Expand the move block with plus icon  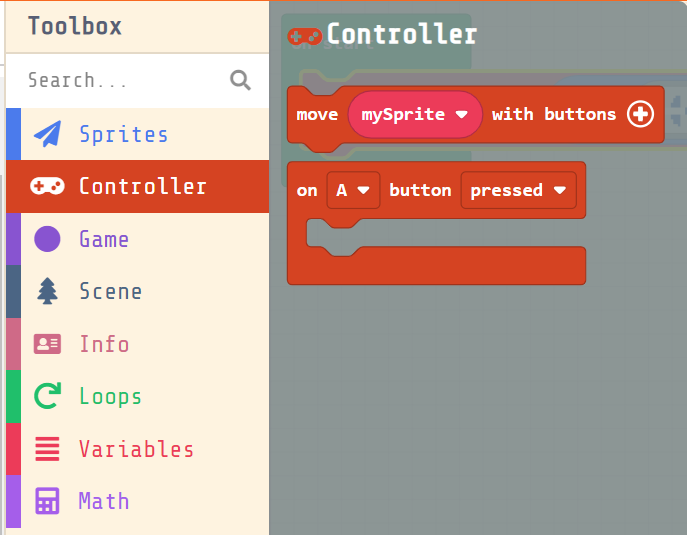tap(640, 114)
